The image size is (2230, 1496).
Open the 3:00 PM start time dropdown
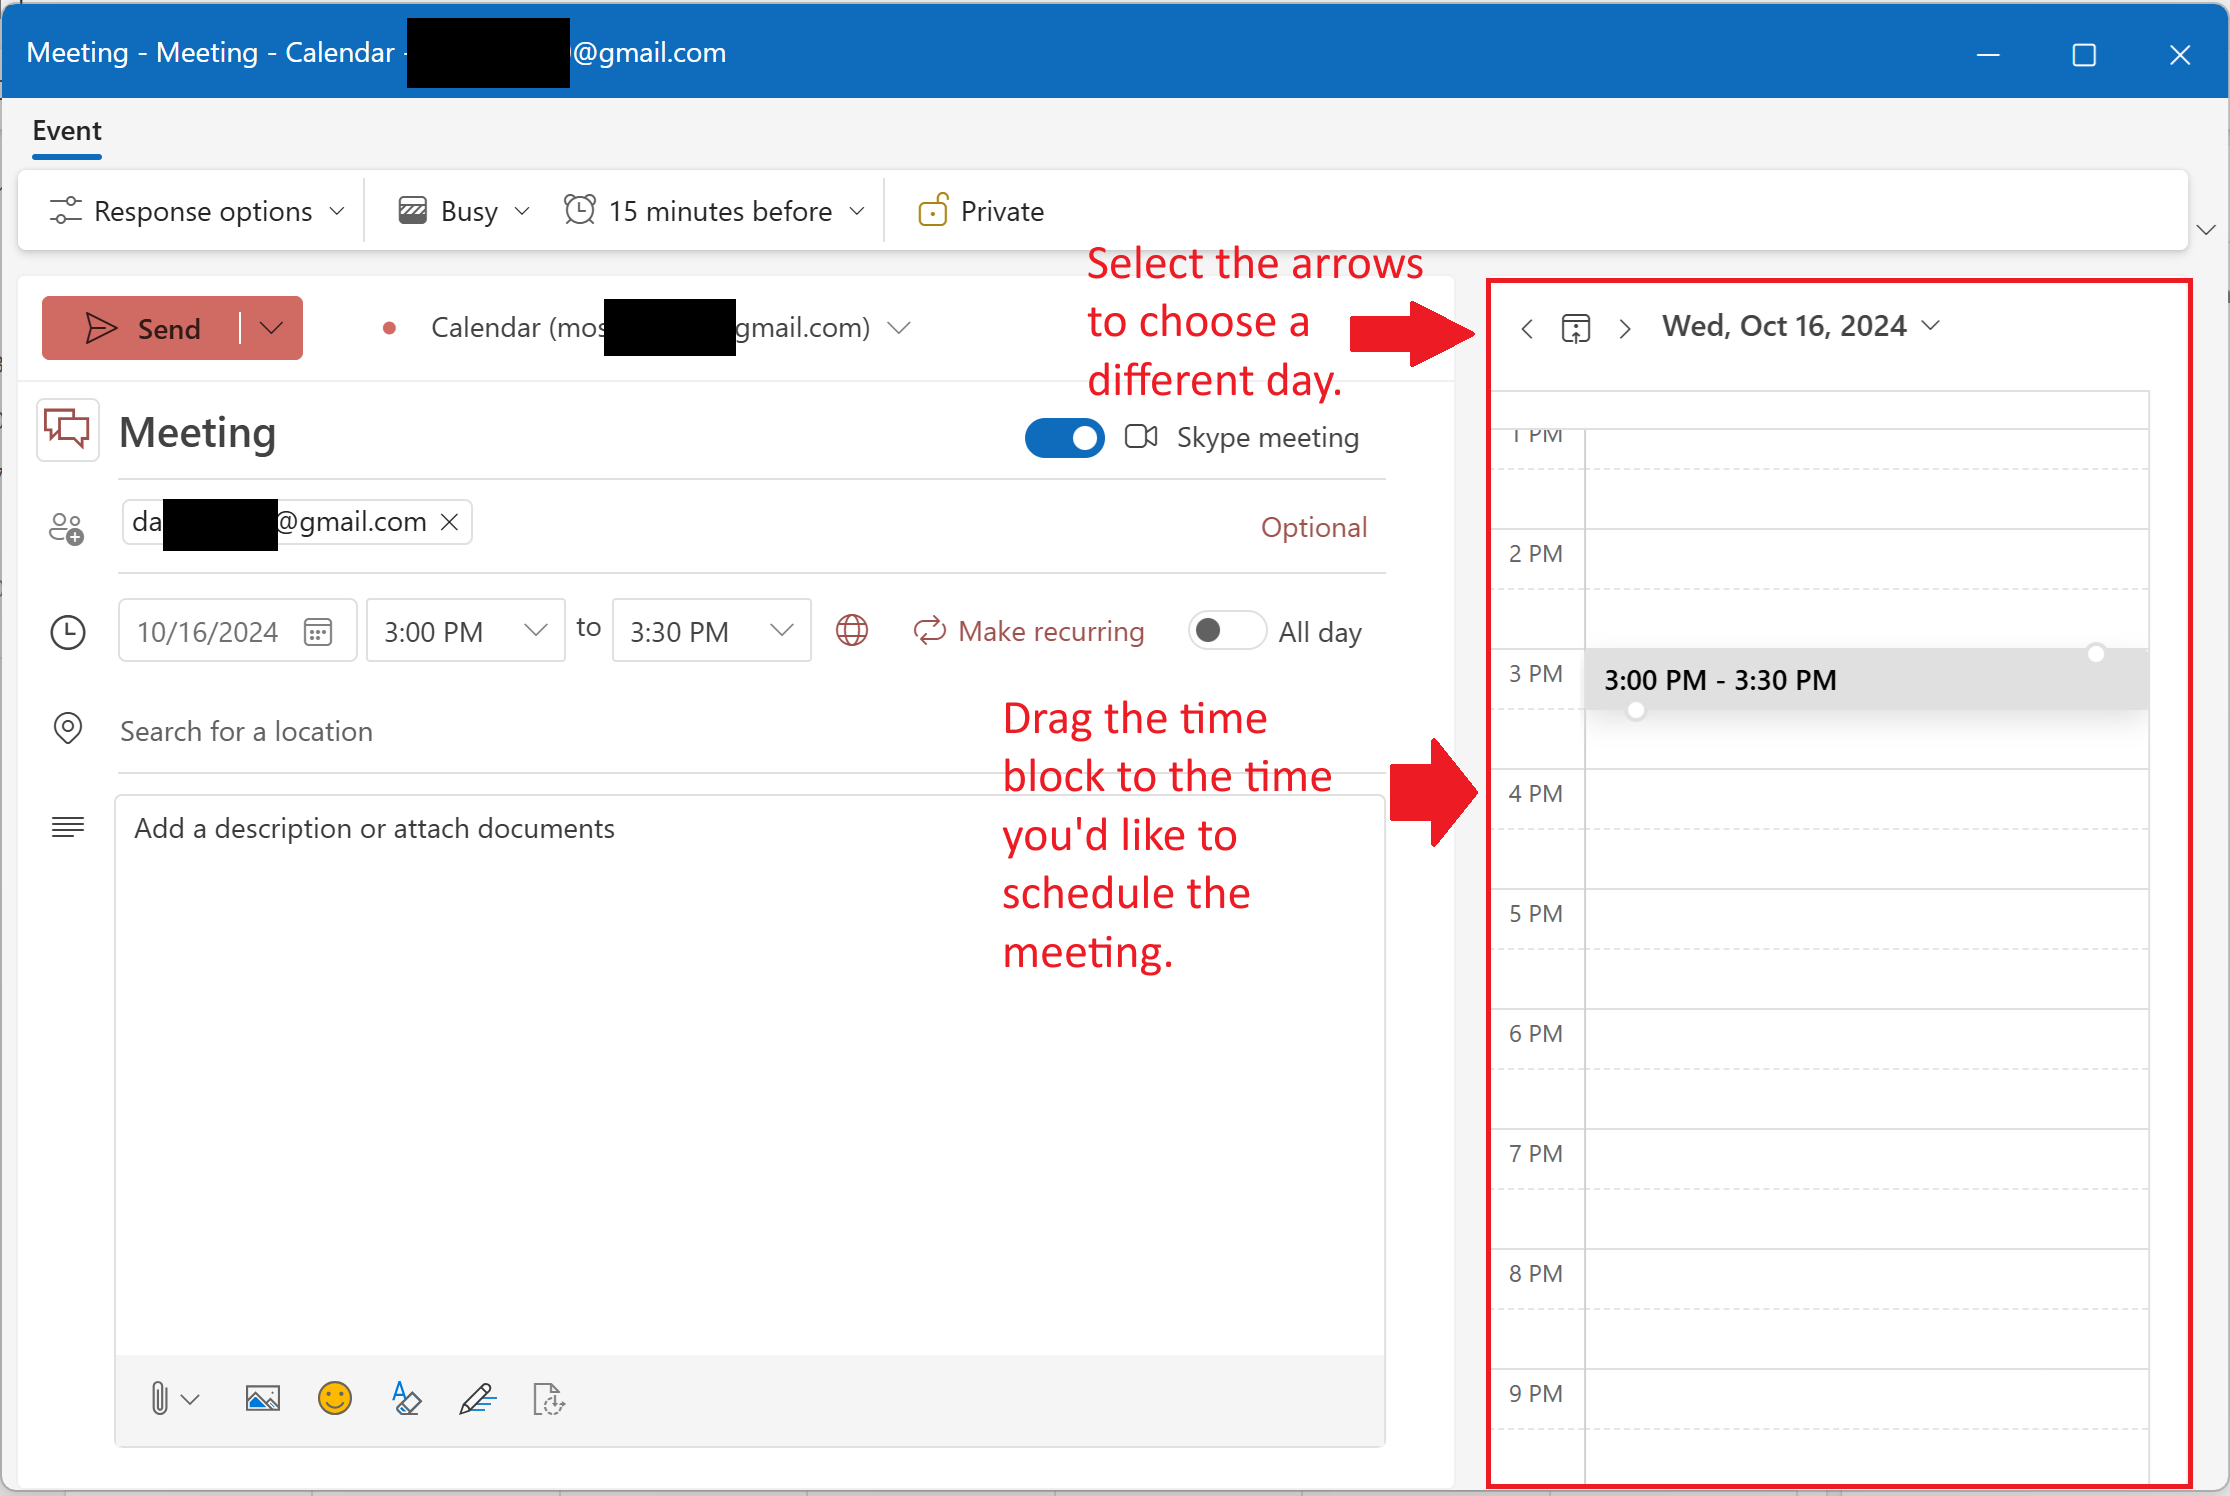(466, 631)
